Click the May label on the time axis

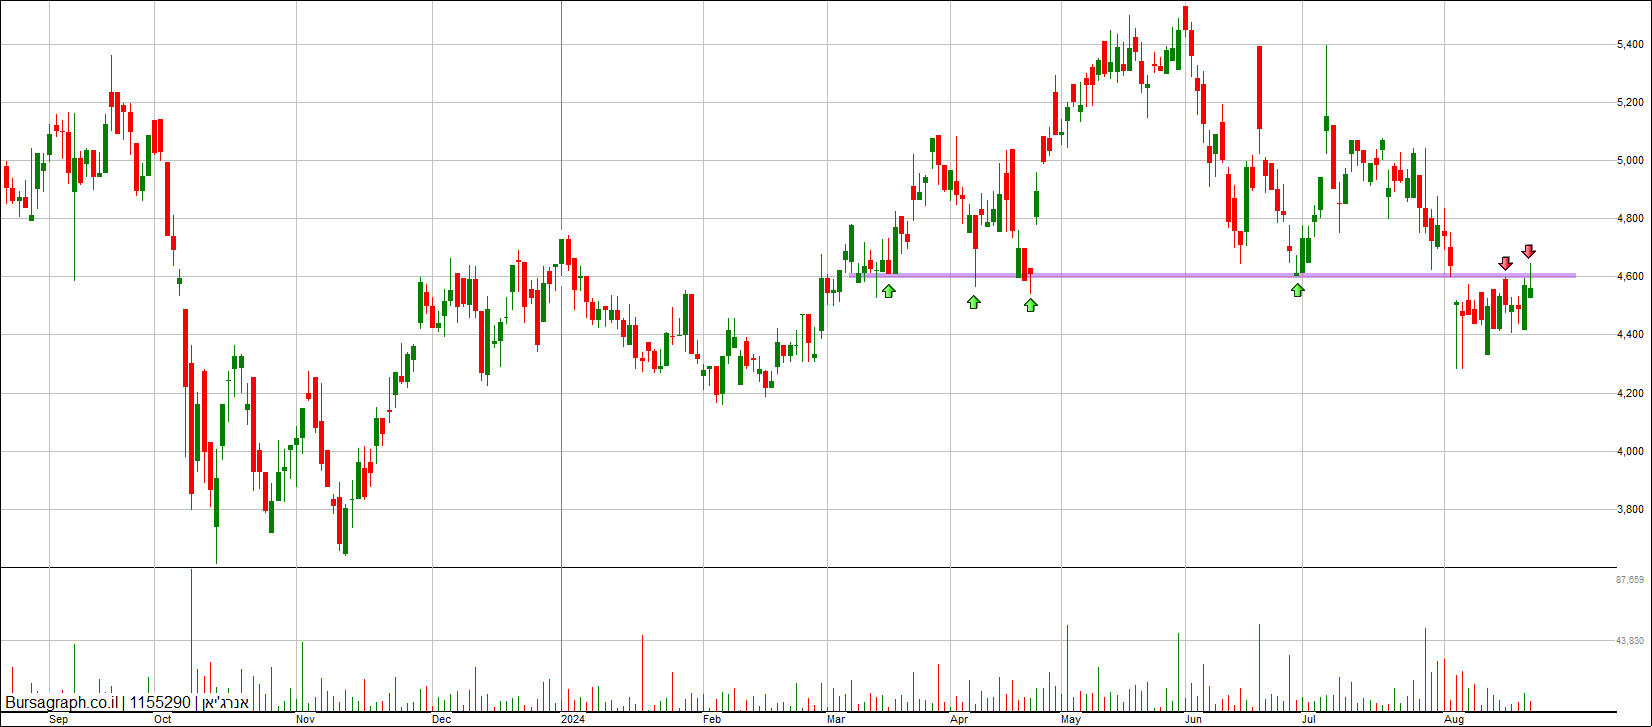click(1072, 719)
